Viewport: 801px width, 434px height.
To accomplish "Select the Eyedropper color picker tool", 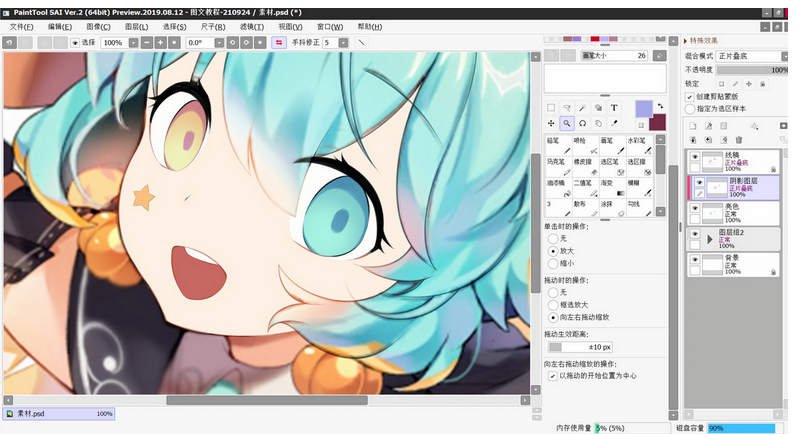I will click(x=614, y=123).
